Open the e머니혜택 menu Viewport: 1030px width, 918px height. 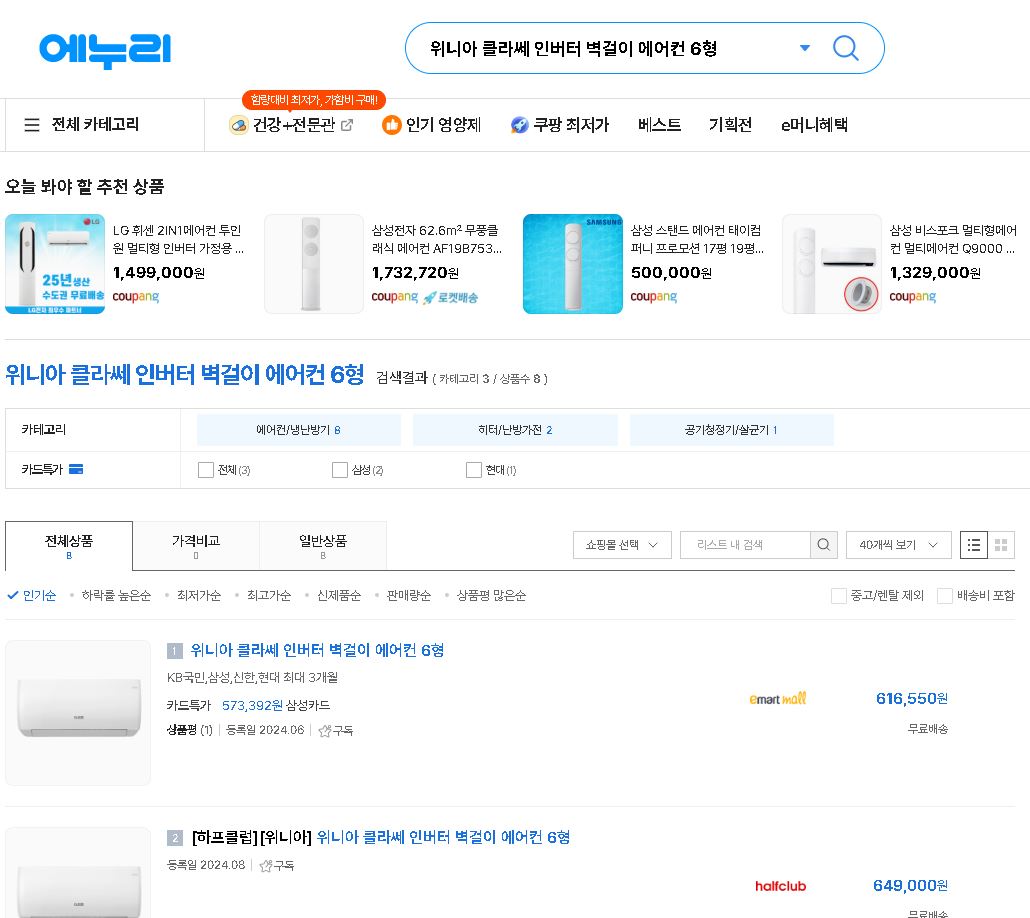814,125
